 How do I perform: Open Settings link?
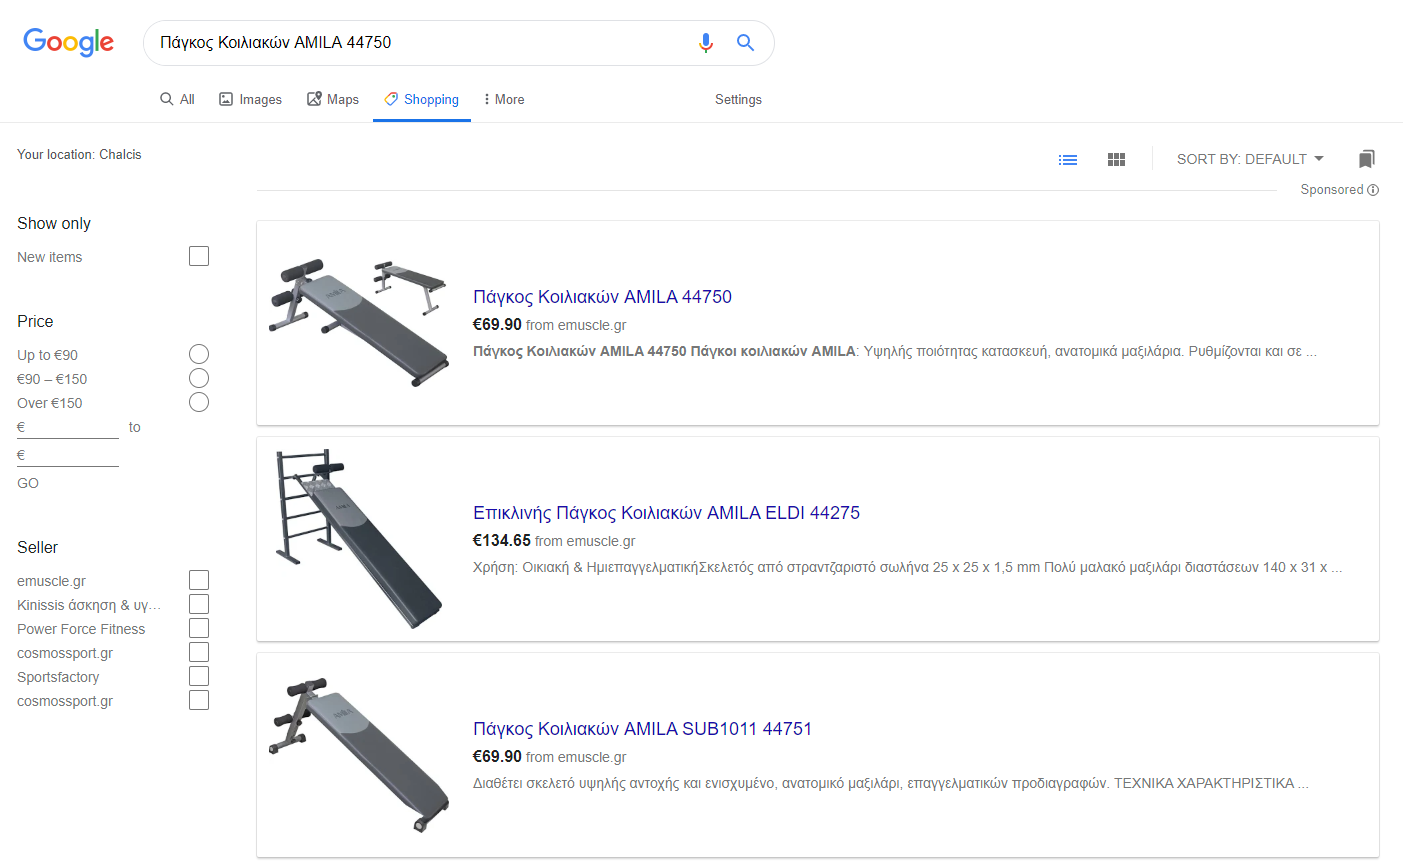(738, 99)
